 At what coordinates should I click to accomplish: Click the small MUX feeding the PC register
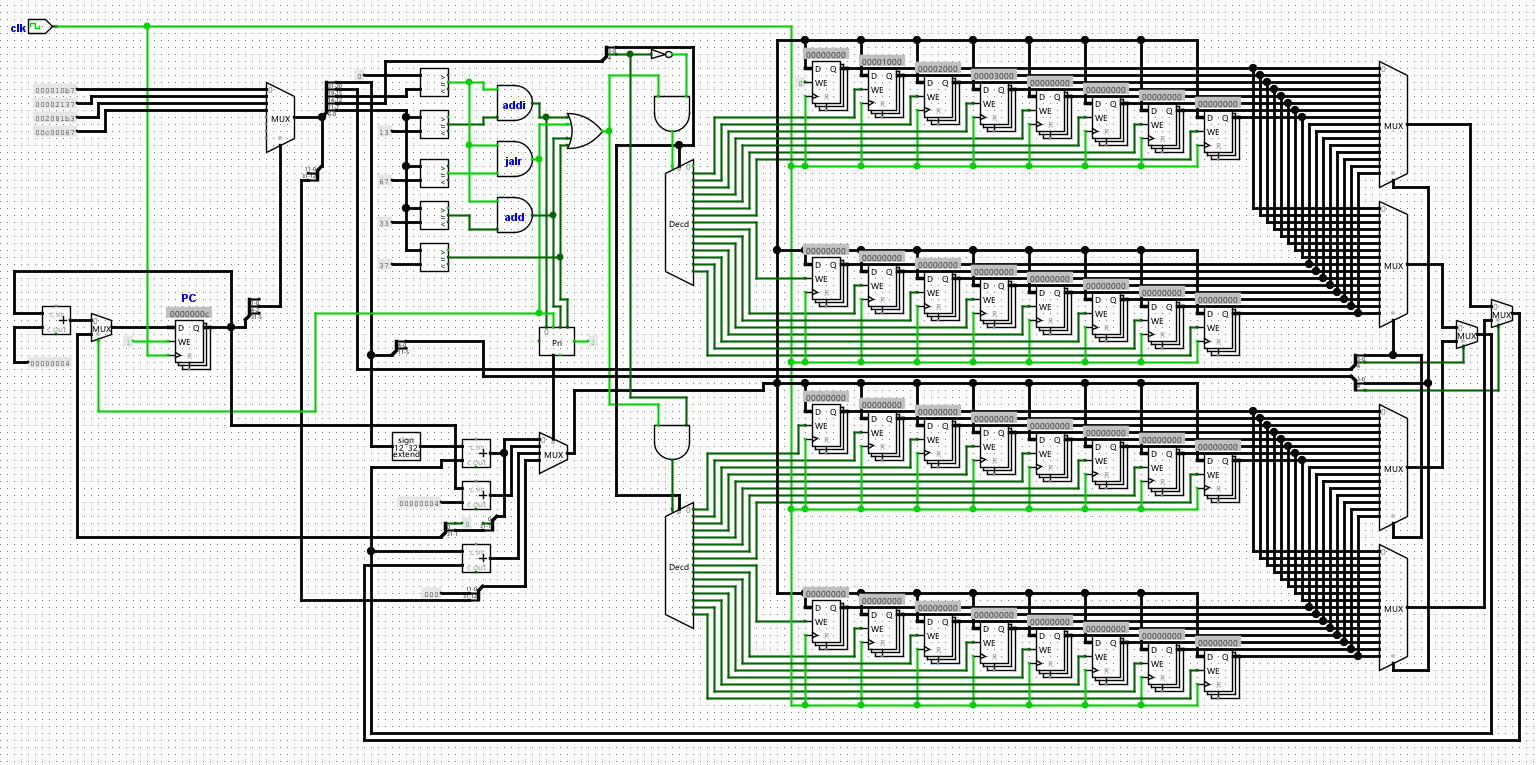[101, 327]
